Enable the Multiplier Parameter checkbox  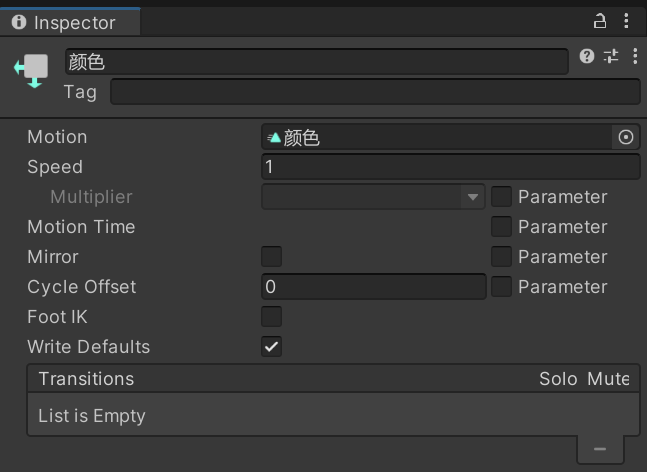pyautogui.click(x=501, y=197)
